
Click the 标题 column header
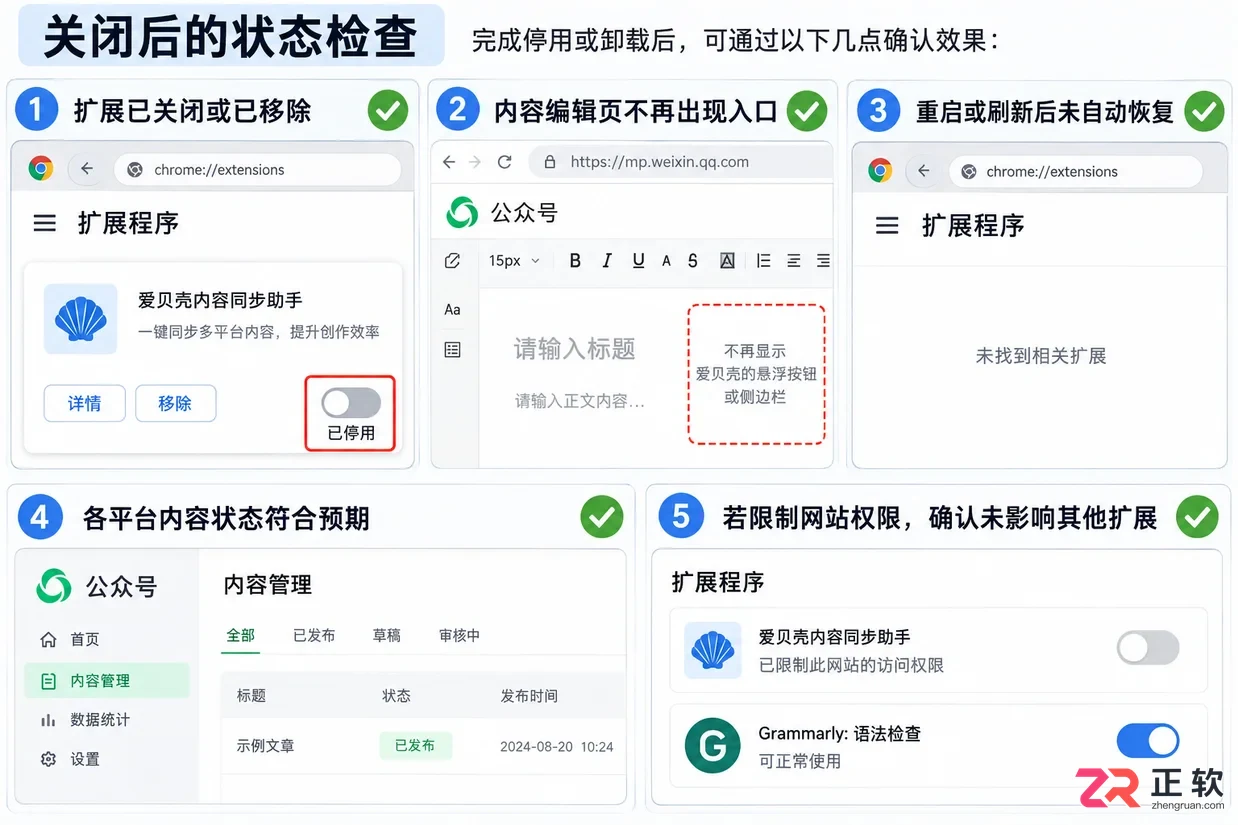pos(251,696)
